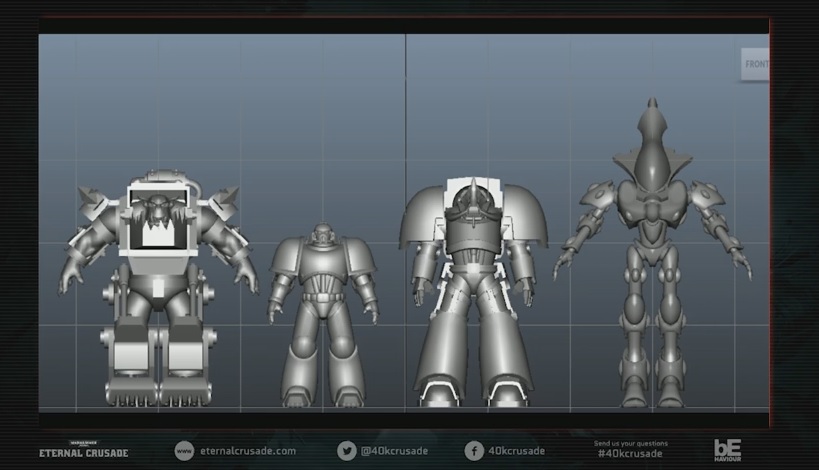
Task: Select the tall Eldar Wraith model
Action: click(x=652, y=253)
